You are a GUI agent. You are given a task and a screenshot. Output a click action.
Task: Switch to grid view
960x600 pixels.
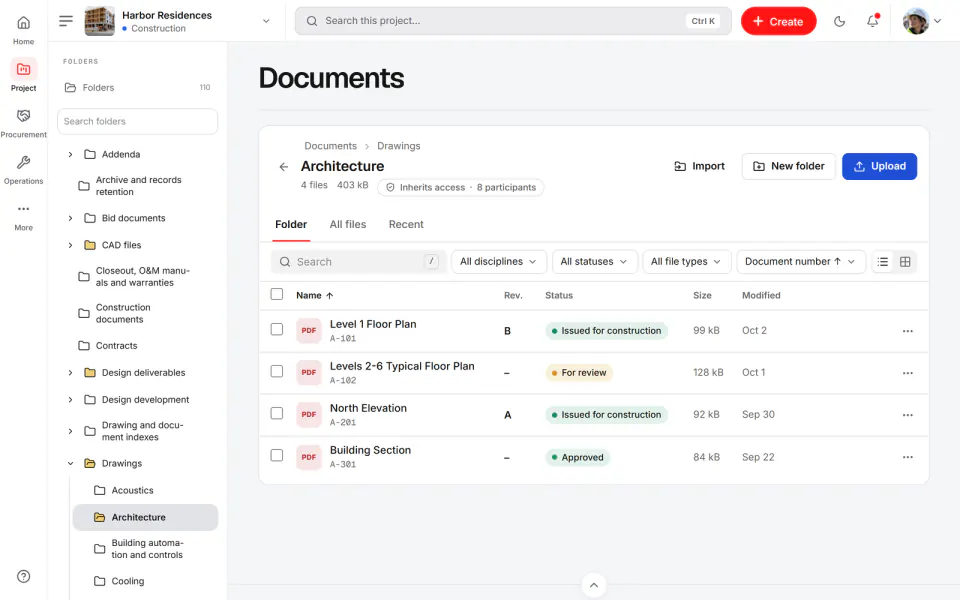905,262
